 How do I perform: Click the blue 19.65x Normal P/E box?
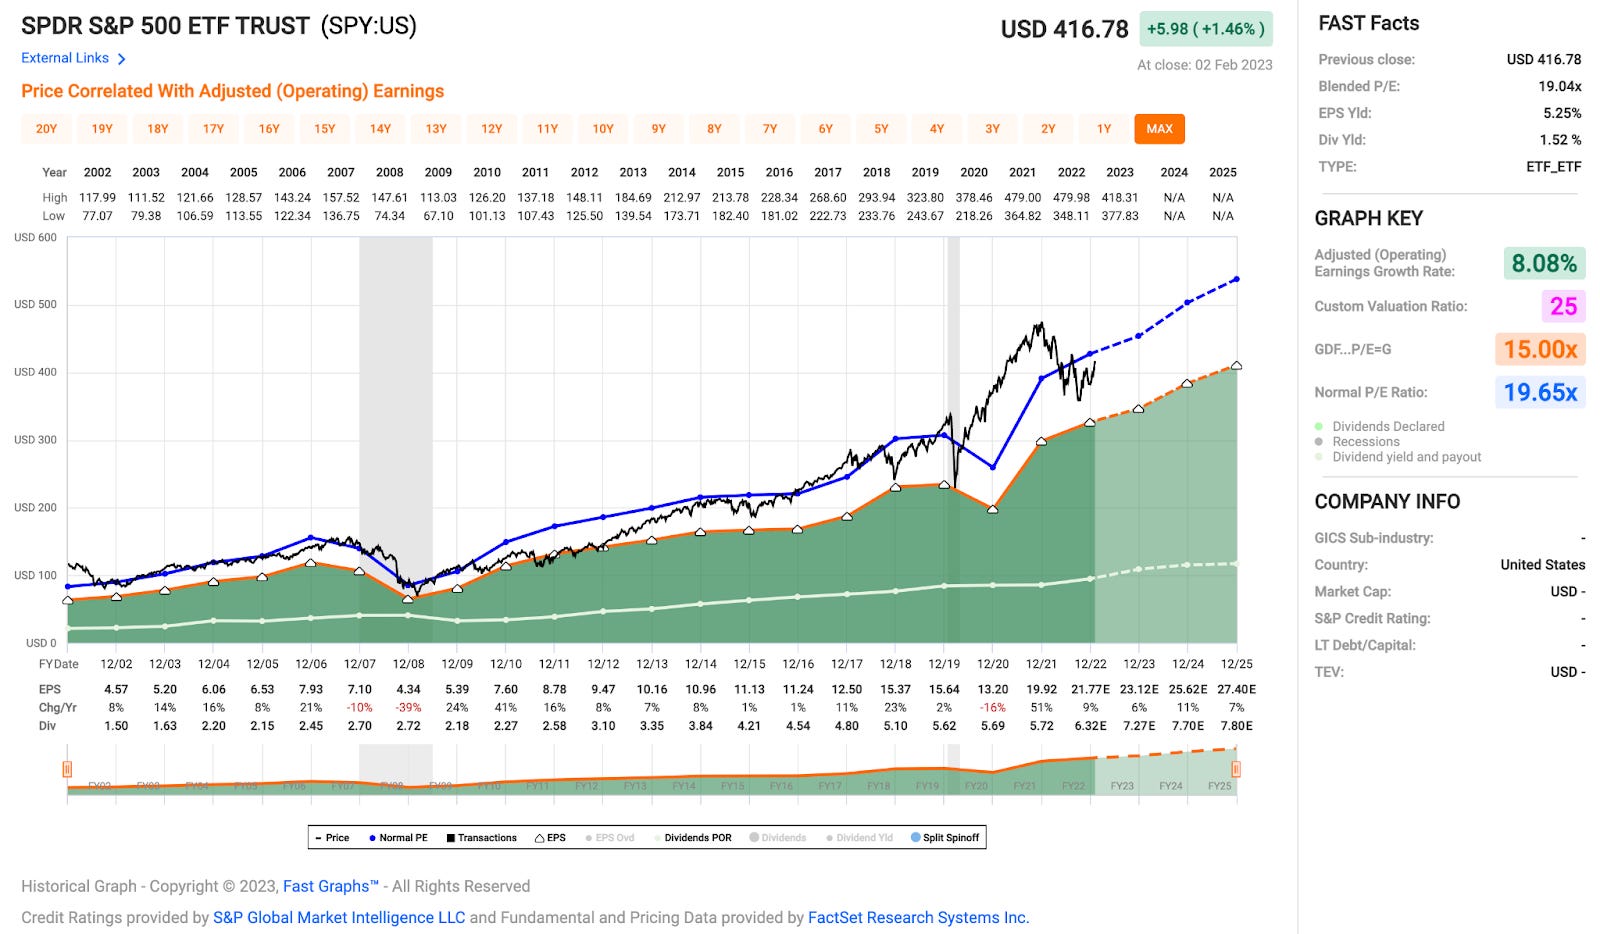[x=1540, y=392]
